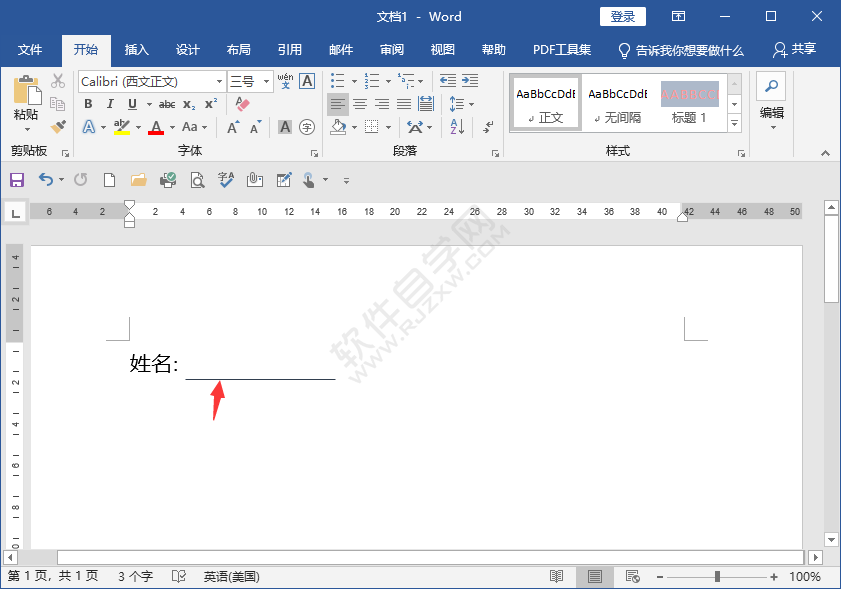The image size is (841, 589).
Task: Open the Calibri font name dropdown
Action: tap(219, 82)
